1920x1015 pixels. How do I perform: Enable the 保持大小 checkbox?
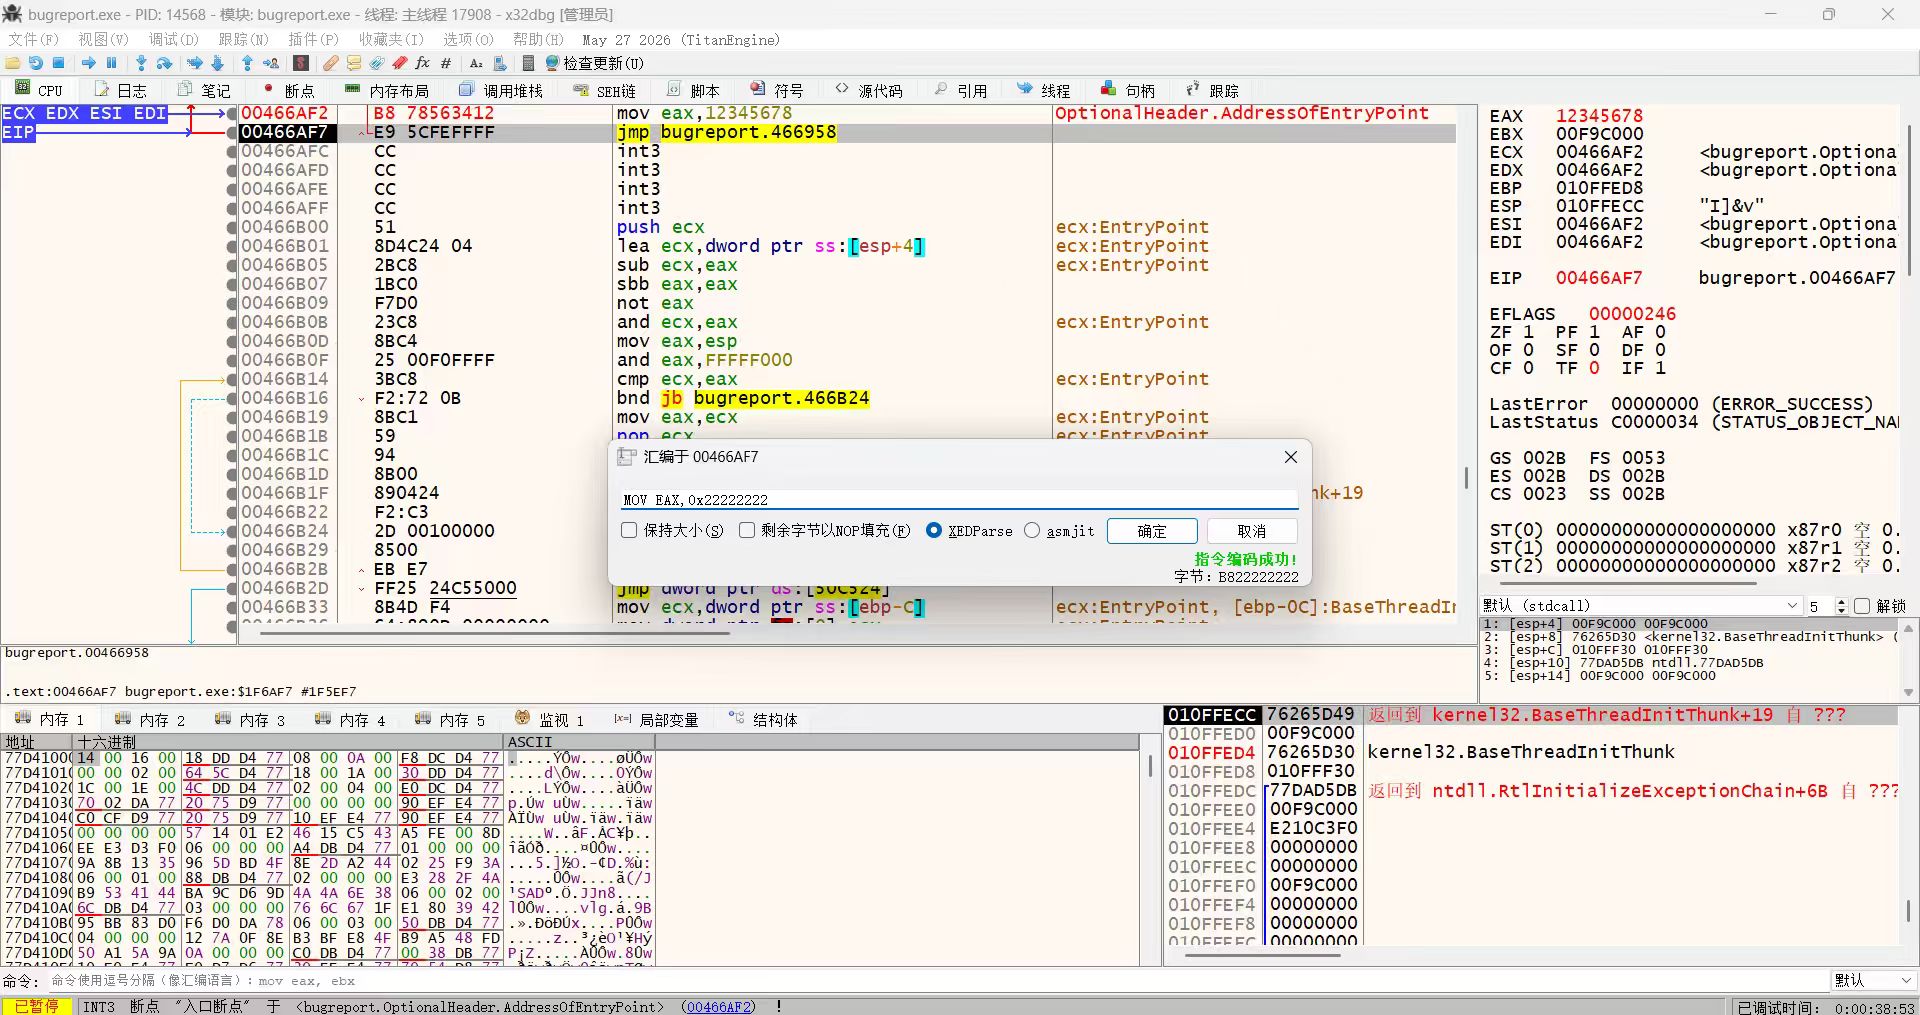pos(629,530)
